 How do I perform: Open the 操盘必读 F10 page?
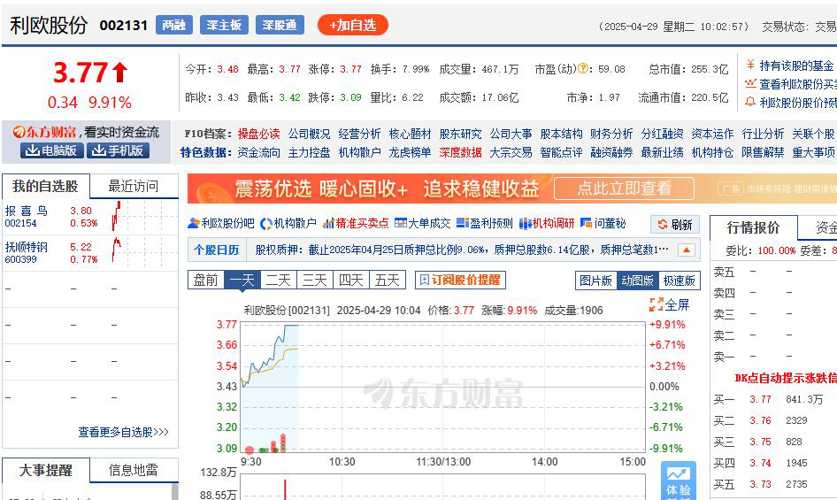pos(258,134)
